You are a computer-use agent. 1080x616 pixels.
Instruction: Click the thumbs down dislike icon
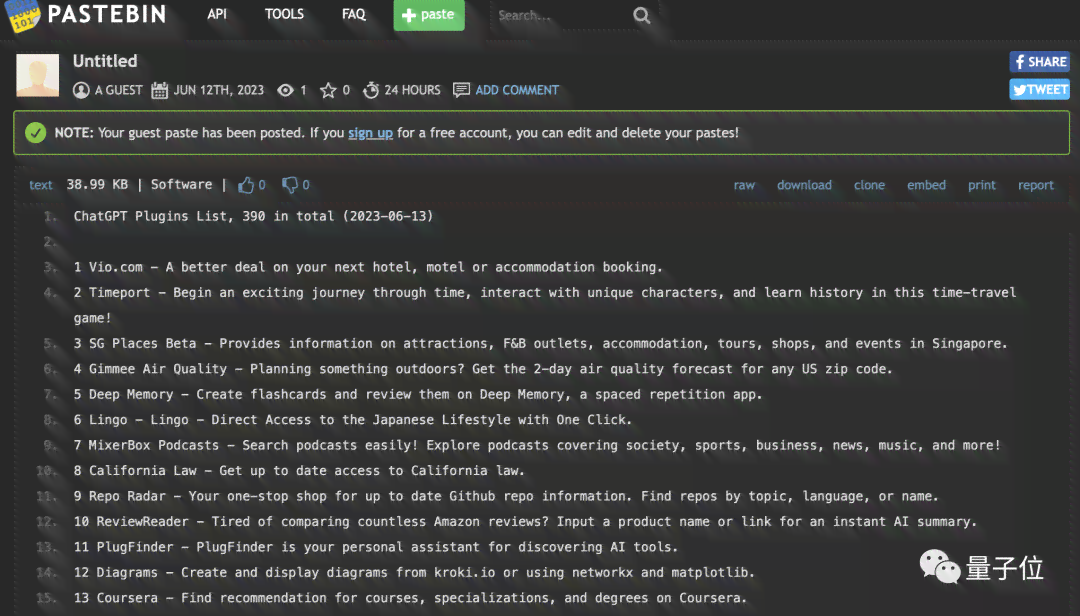(290, 185)
